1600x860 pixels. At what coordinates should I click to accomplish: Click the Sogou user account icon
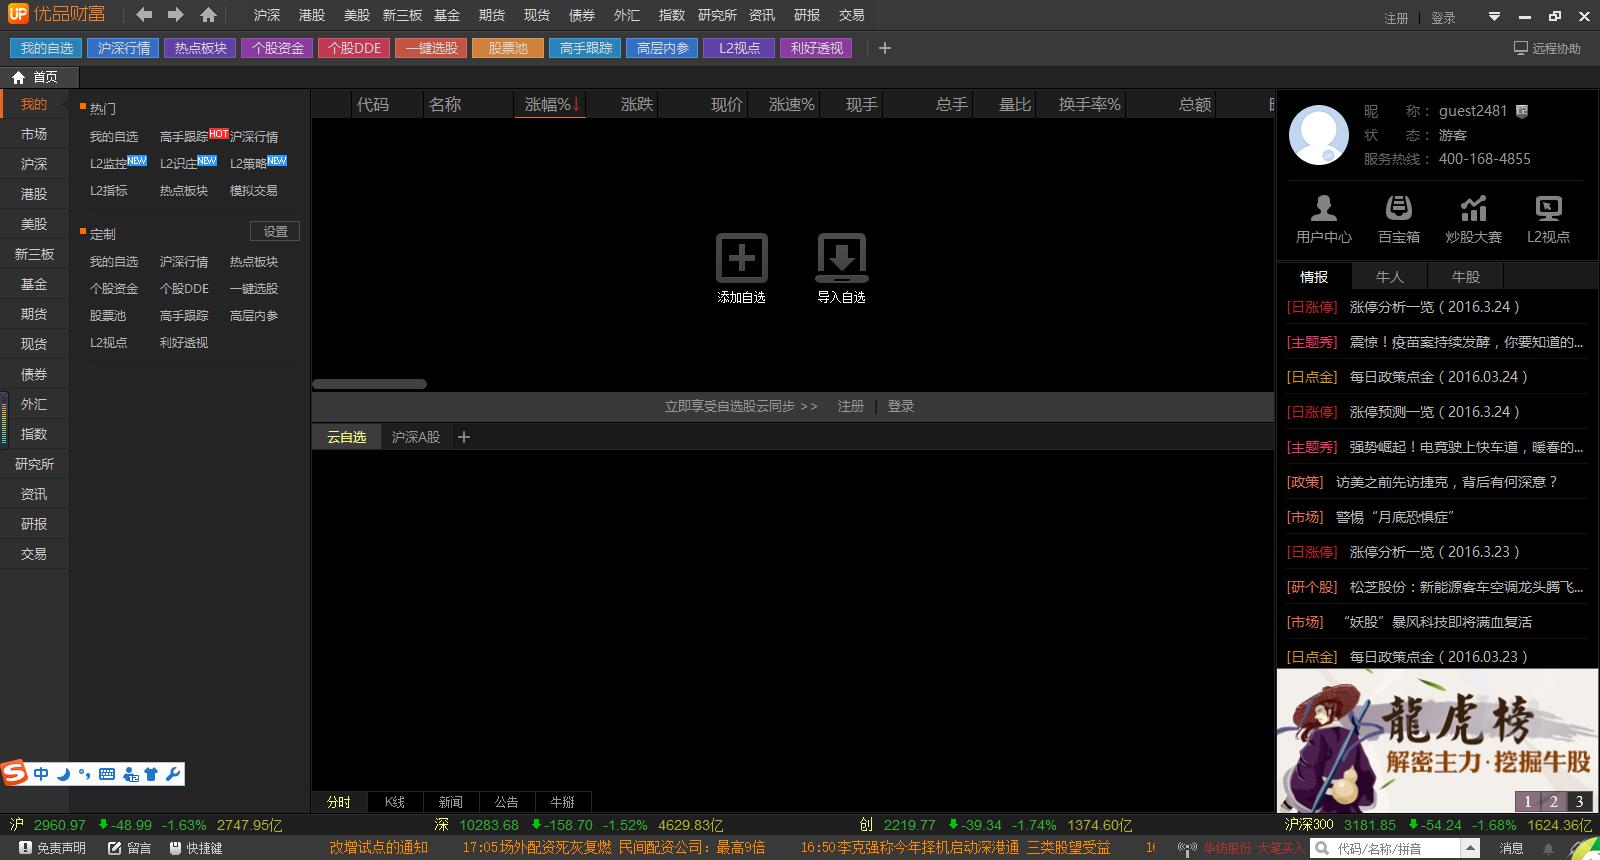tap(130, 774)
